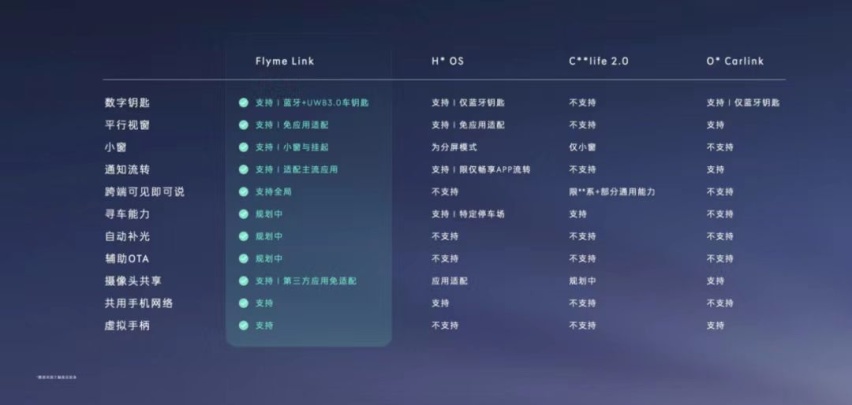The image size is (852, 405).
Task: Click the checkmark in the 自动补光 row
Action: coord(243,236)
